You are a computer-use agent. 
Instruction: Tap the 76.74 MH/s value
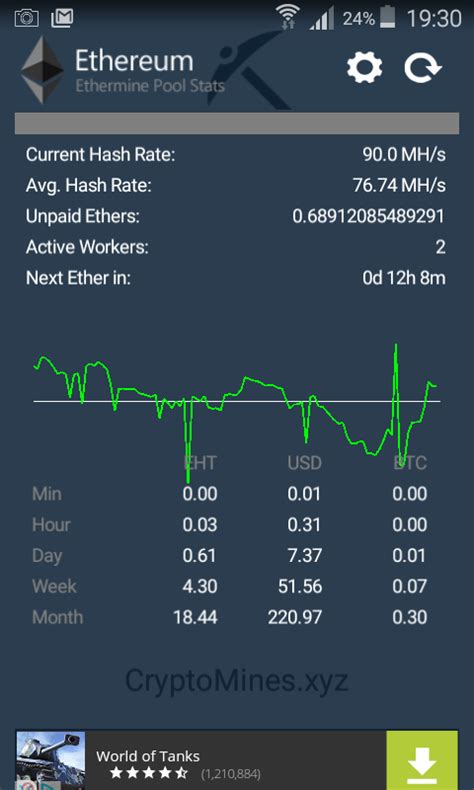(x=399, y=185)
